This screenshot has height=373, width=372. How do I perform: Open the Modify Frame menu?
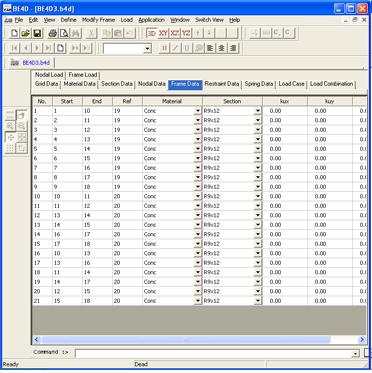(x=98, y=20)
